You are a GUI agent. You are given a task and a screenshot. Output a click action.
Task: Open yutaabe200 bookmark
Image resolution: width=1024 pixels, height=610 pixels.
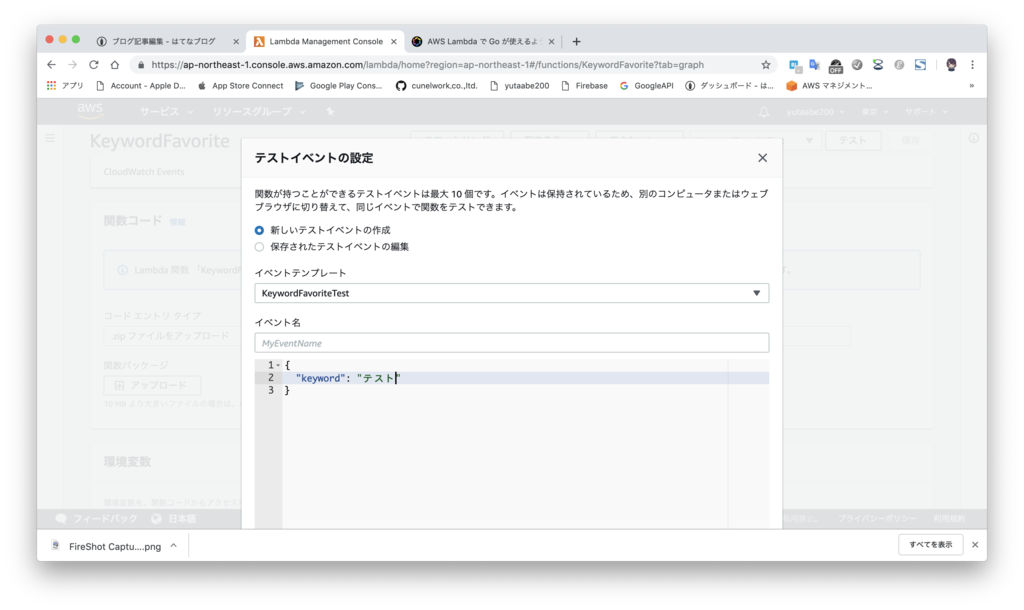[519, 86]
